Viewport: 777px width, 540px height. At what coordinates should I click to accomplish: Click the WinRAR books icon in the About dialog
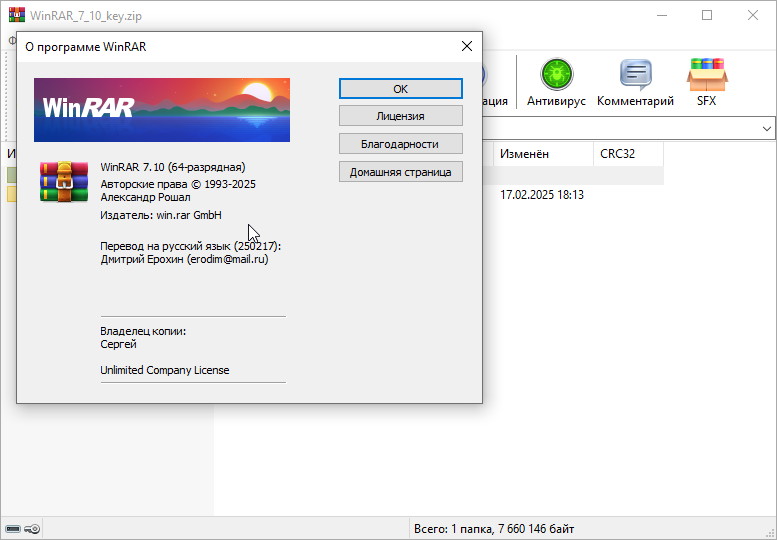(x=64, y=181)
